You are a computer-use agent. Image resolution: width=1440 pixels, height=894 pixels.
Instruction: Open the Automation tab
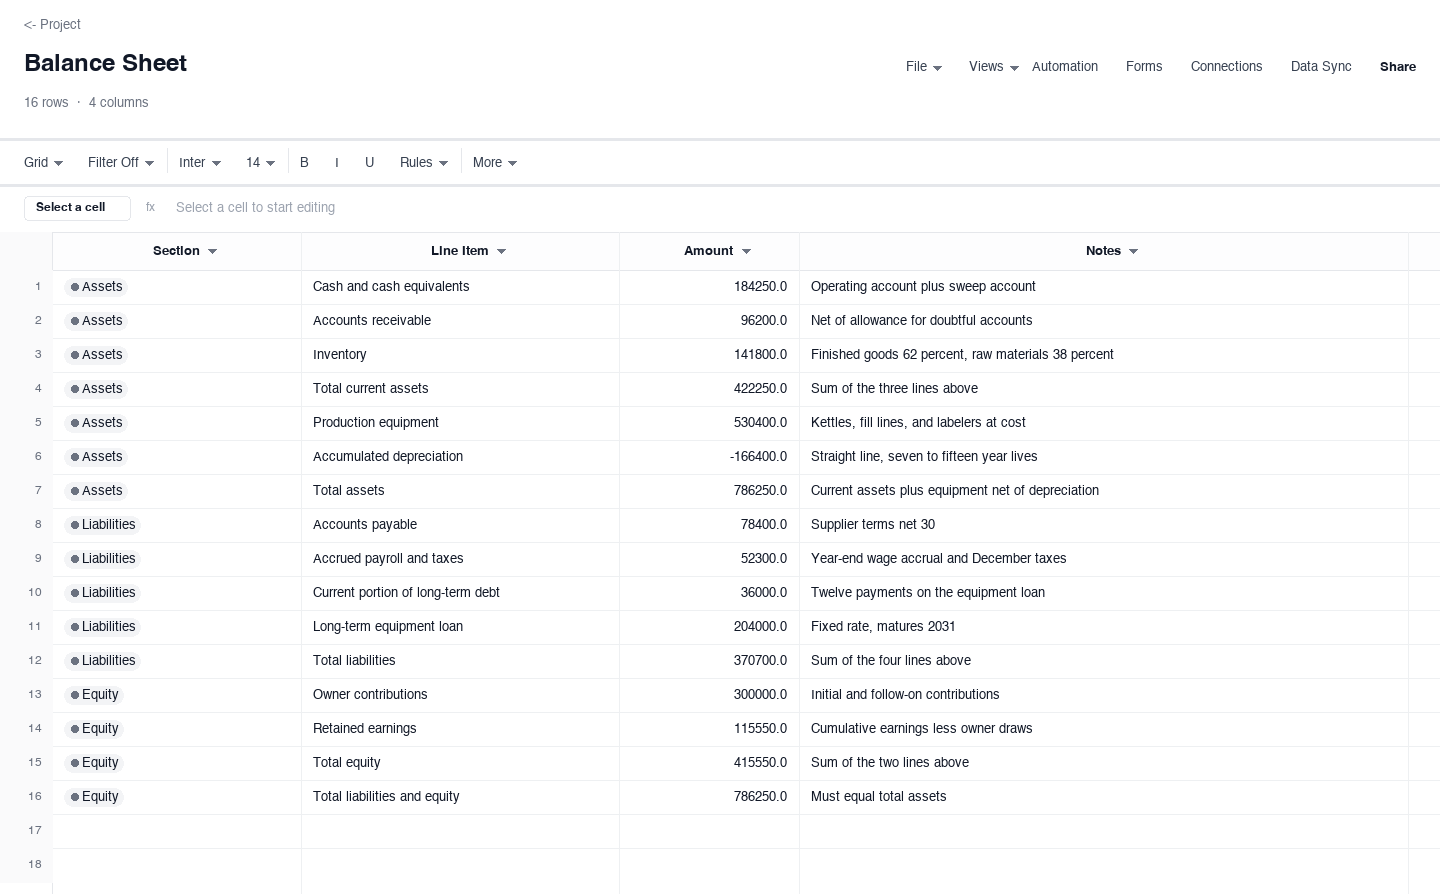pyautogui.click(x=1065, y=66)
